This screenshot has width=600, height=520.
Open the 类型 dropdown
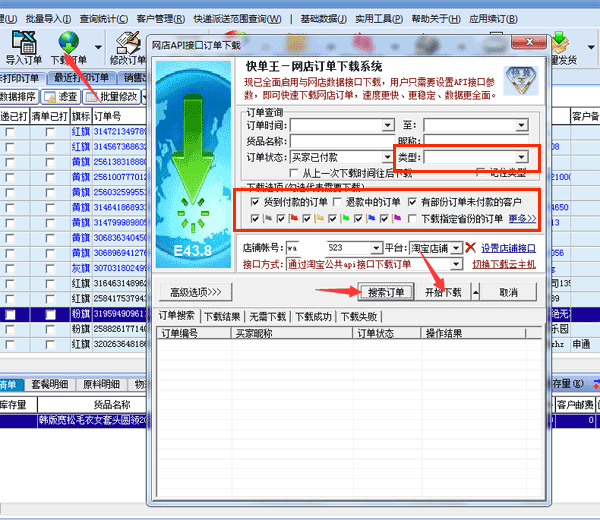(521, 157)
